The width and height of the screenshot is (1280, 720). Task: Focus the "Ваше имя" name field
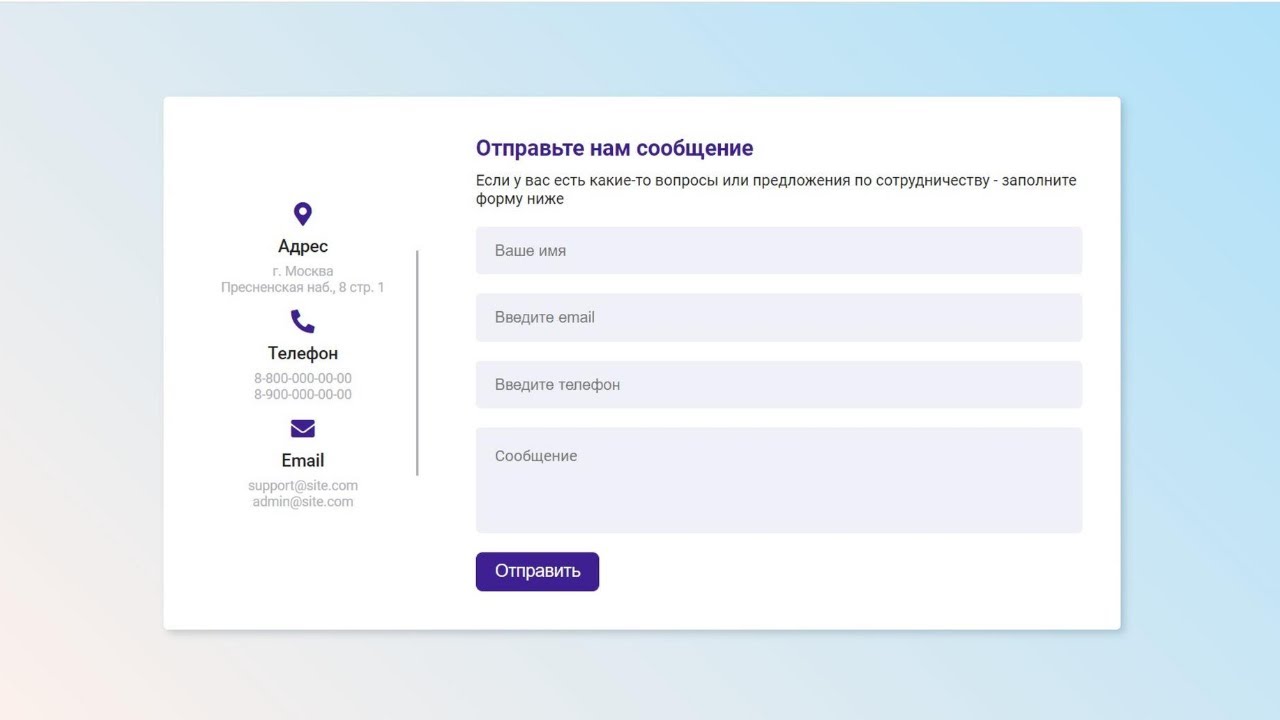779,250
